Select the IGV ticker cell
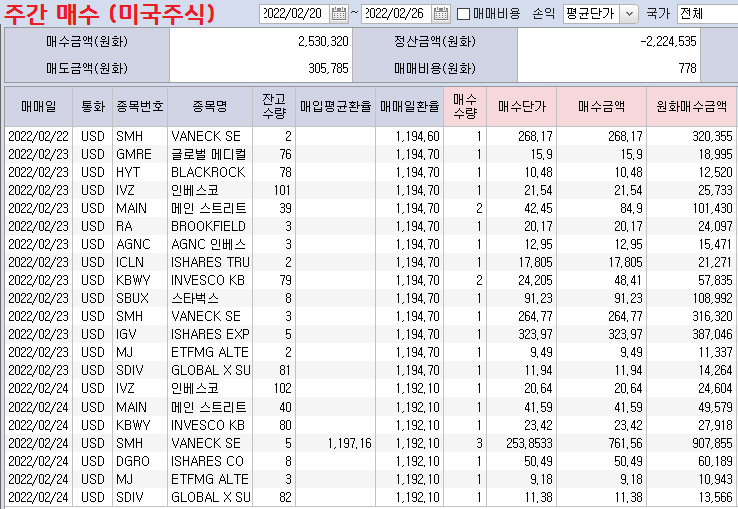738x509 pixels. [x=140, y=334]
